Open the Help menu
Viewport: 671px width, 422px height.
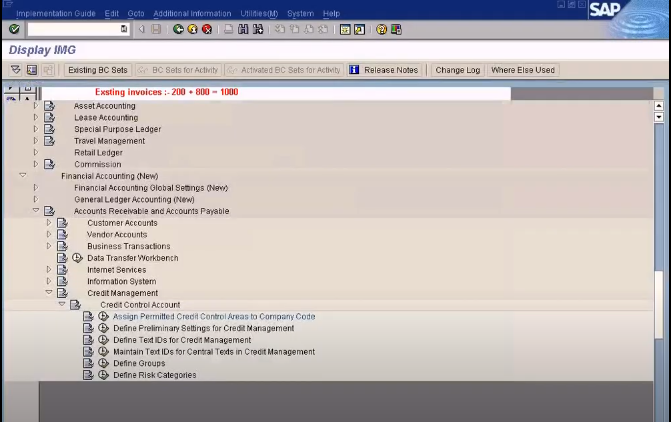[x=332, y=14]
